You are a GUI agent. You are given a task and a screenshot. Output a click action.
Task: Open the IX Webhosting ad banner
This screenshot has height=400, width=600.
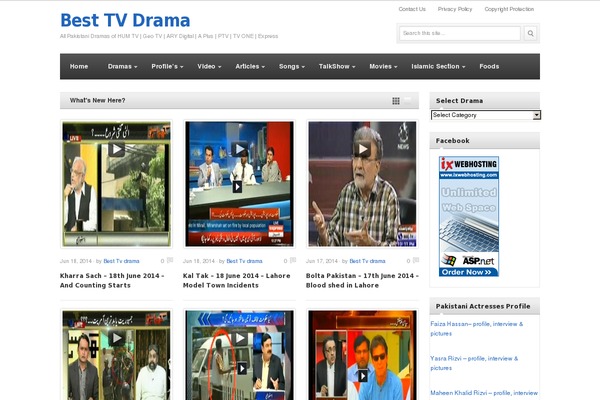[x=469, y=216]
